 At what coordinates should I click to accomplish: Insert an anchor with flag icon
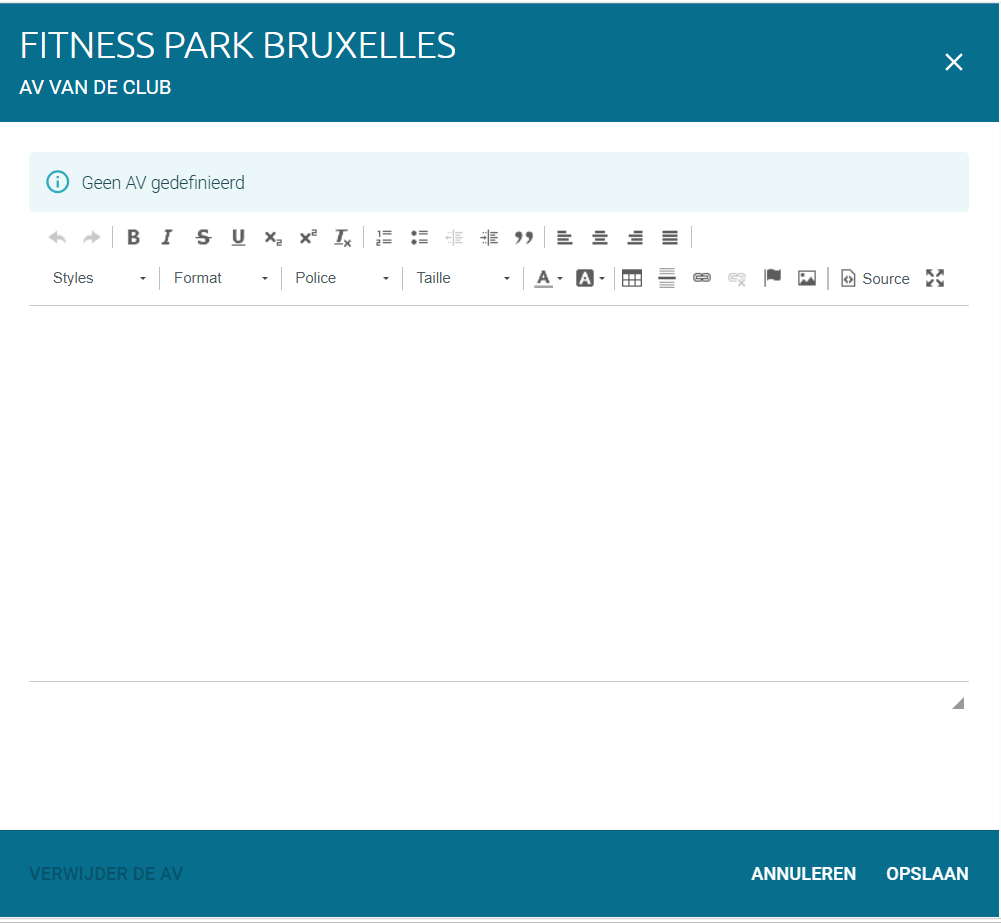pyautogui.click(x=772, y=278)
